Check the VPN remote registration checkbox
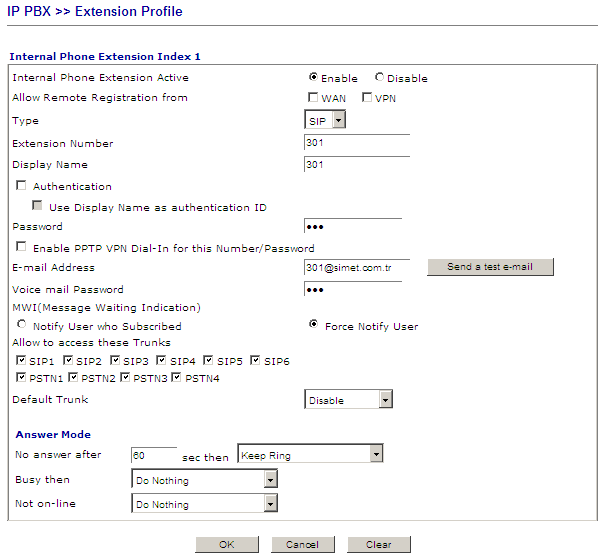The image size is (610, 559). click(366, 98)
